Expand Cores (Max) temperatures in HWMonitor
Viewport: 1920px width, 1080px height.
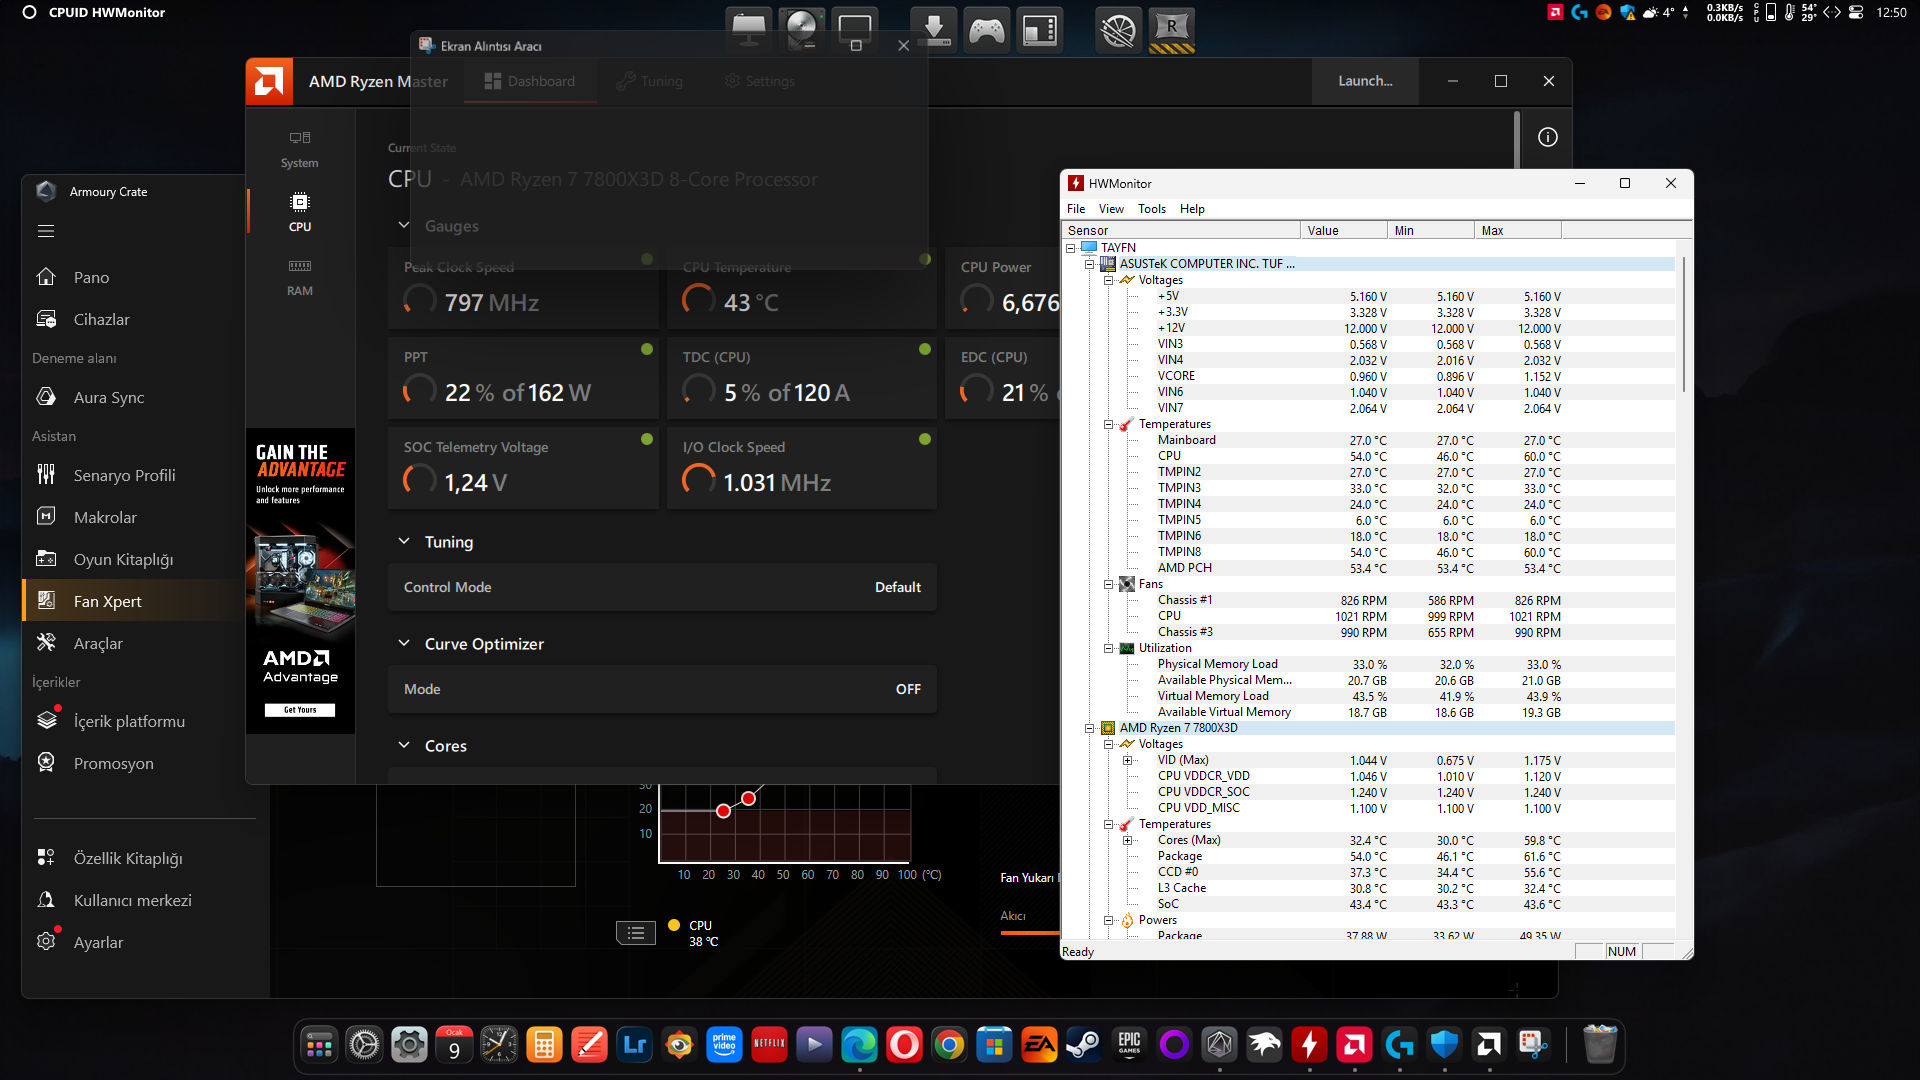tap(1128, 840)
